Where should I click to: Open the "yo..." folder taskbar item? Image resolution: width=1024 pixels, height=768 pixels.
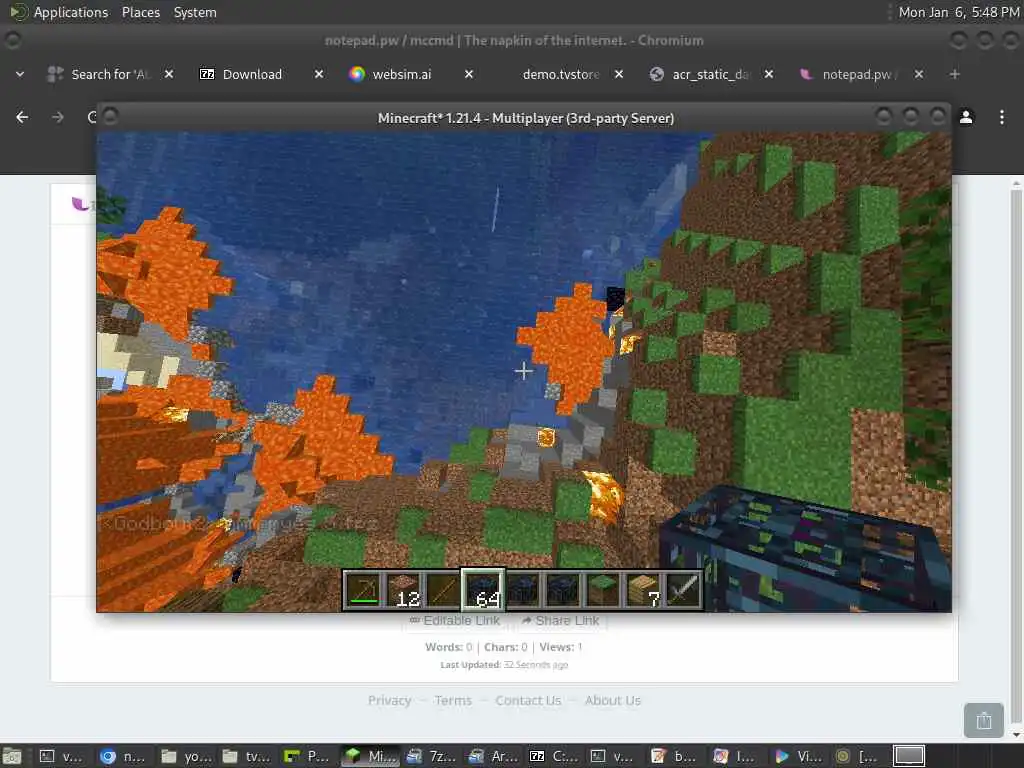pyautogui.click(x=185, y=756)
